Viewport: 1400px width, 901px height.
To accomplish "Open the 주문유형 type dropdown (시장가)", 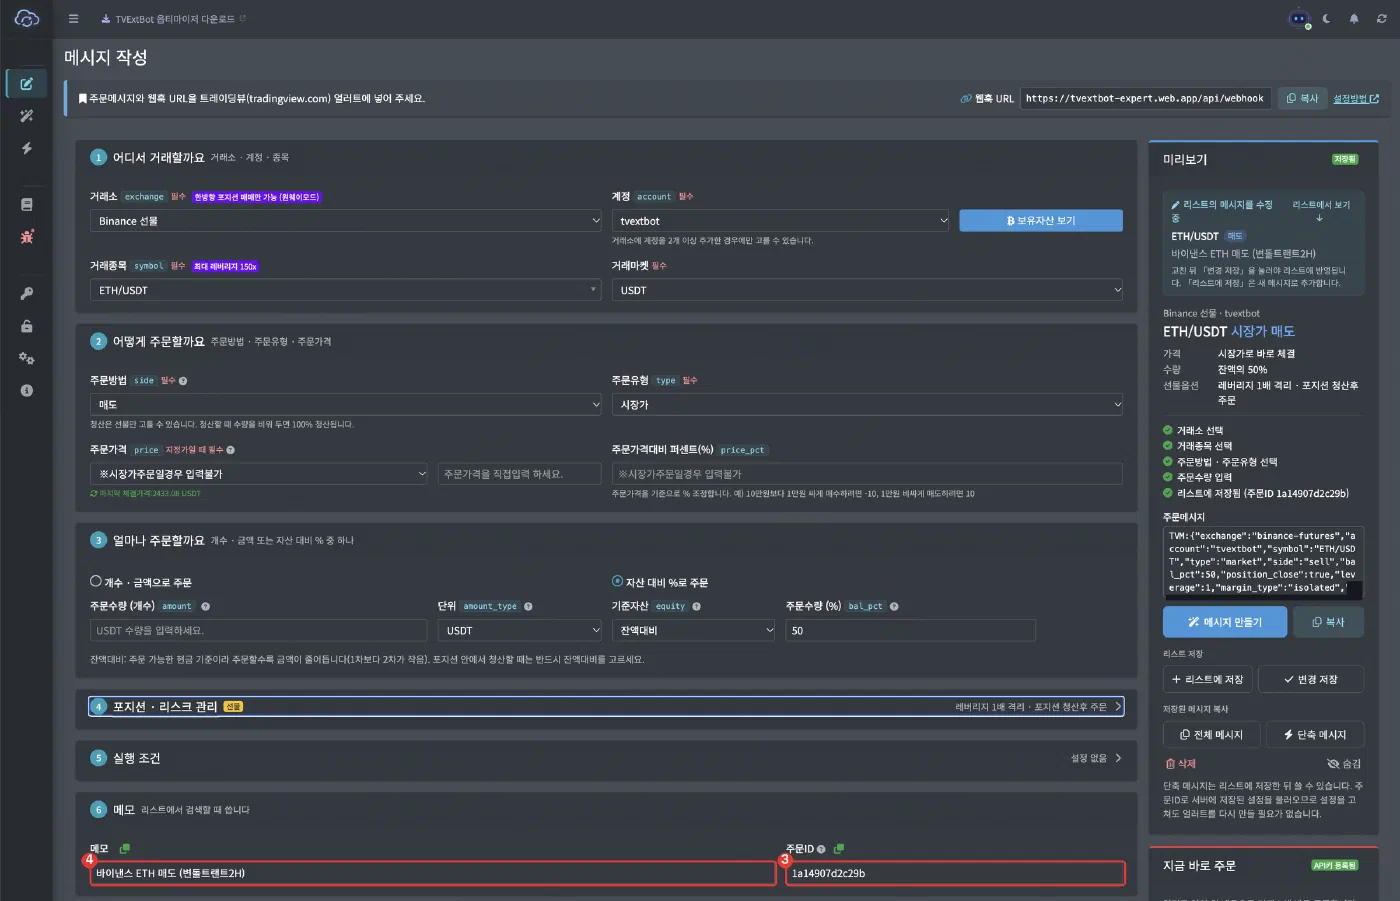I will 867,405.
